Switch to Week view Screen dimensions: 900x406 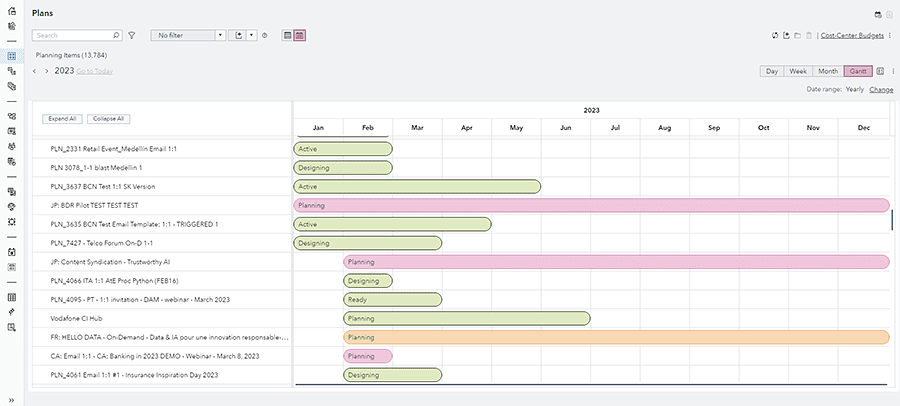coord(798,71)
